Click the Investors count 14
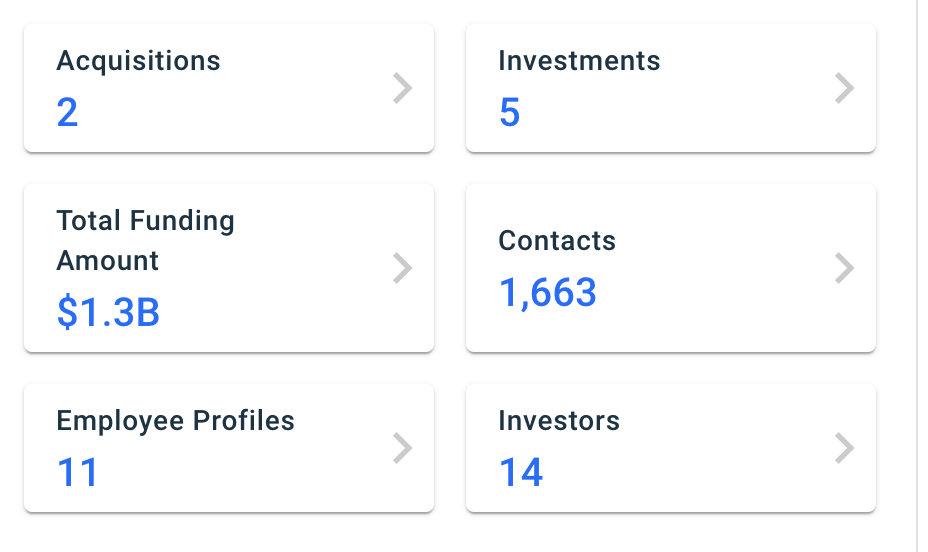Screen dimensions: 928x552 coord(521,472)
